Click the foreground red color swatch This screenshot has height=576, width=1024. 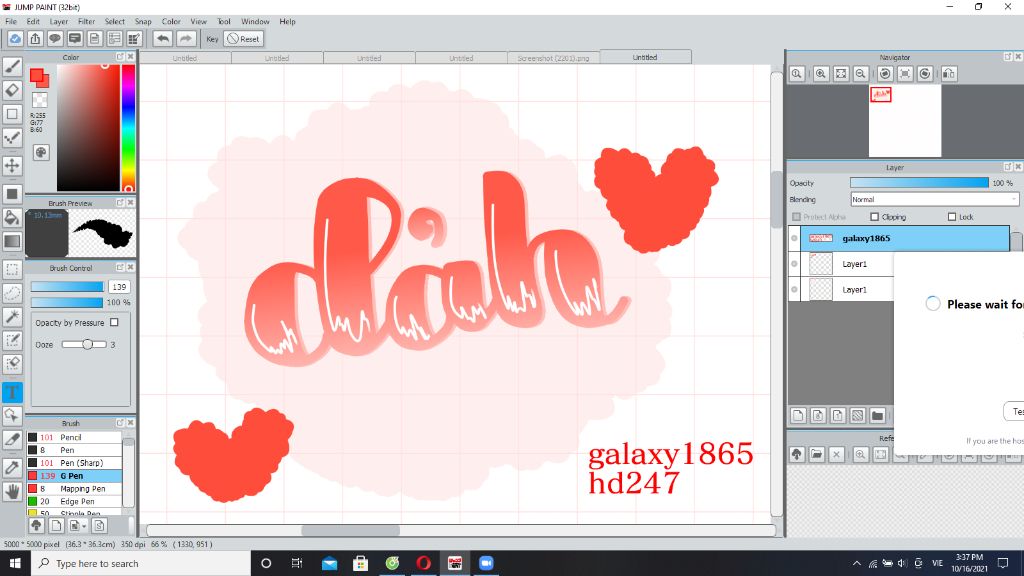(x=37, y=75)
